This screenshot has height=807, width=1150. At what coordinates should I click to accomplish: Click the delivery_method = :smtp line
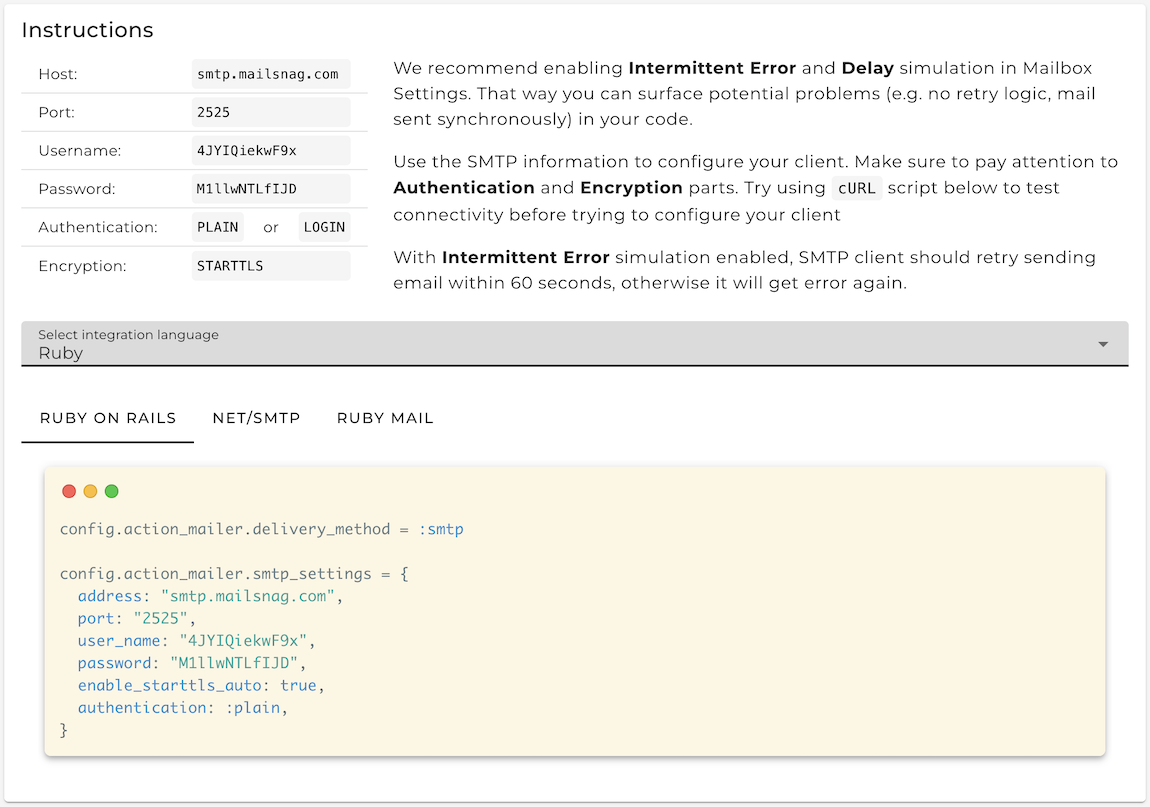(262, 529)
